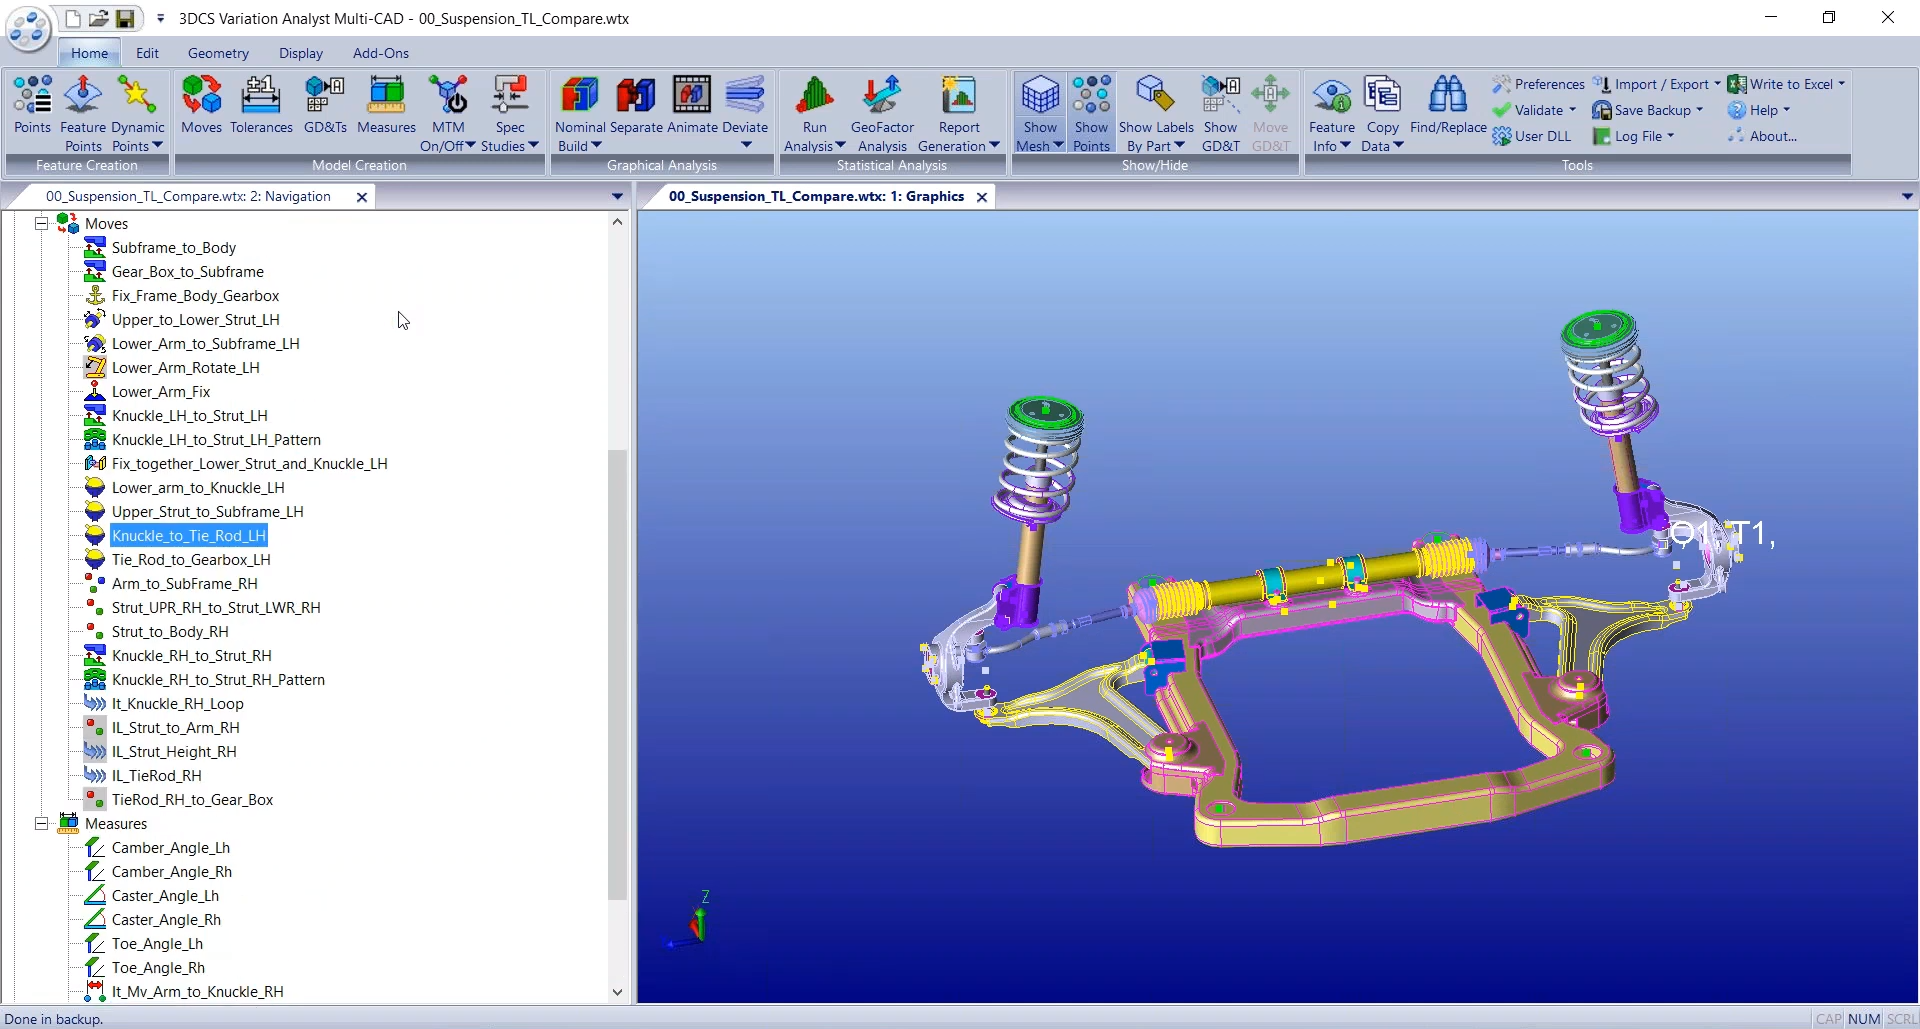Launch the Animate tool

tap(690, 105)
